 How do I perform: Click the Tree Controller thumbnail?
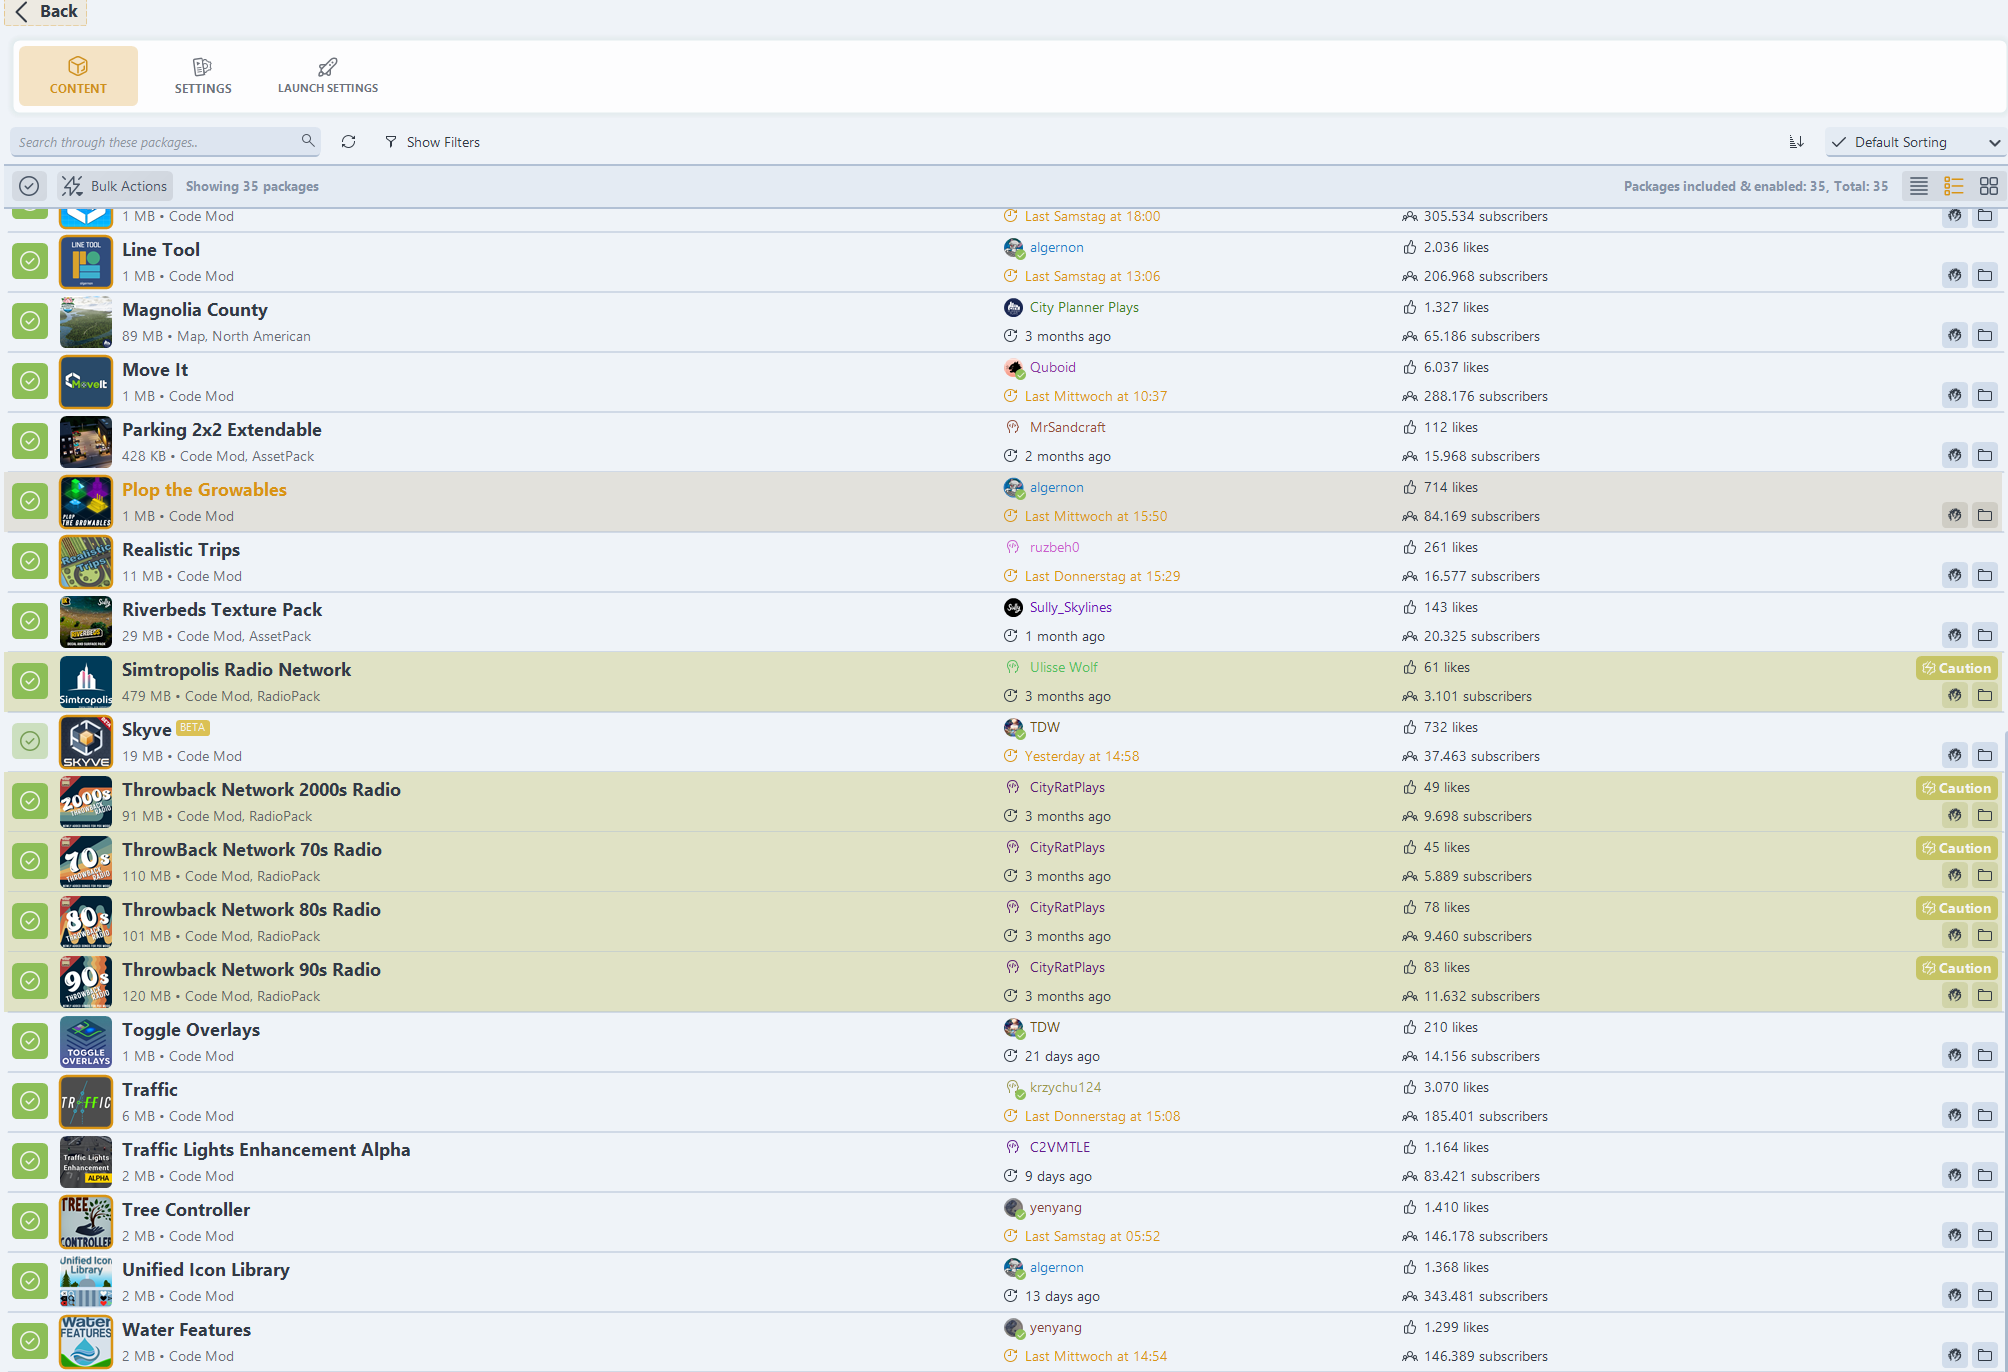pyautogui.click(x=86, y=1222)
